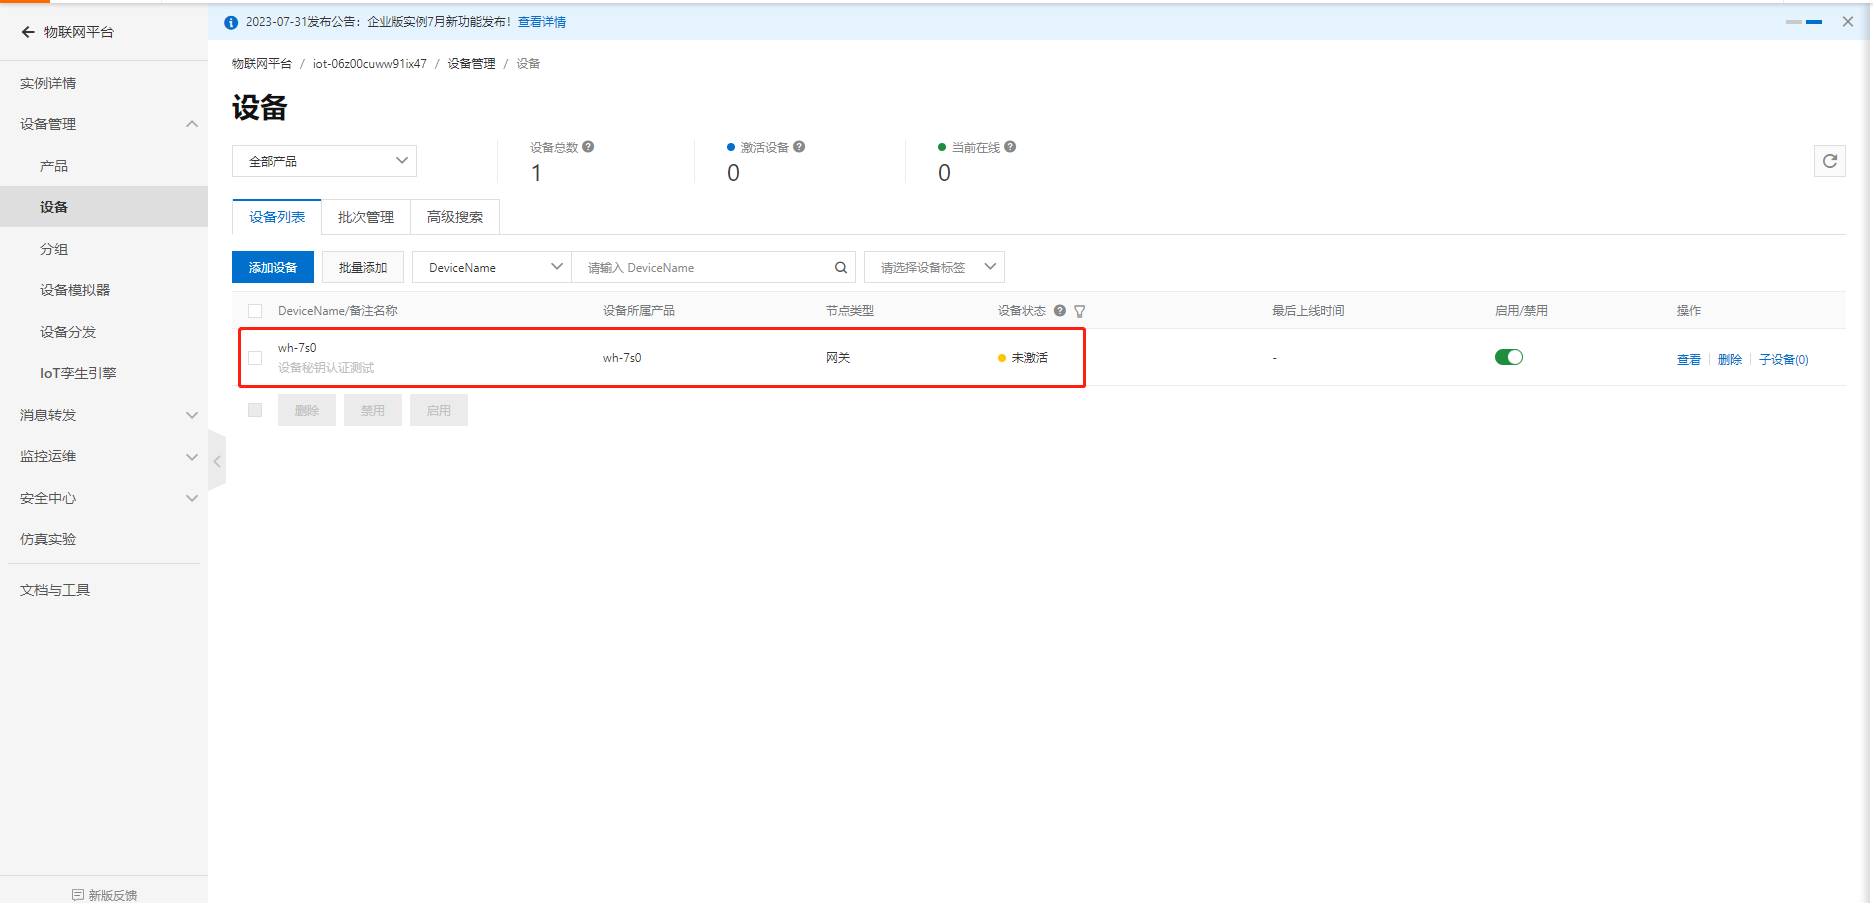This screenshot has height=903, width=1873.
Task: Click help icon beside 设备总数
Action: (x=588, y=147)
